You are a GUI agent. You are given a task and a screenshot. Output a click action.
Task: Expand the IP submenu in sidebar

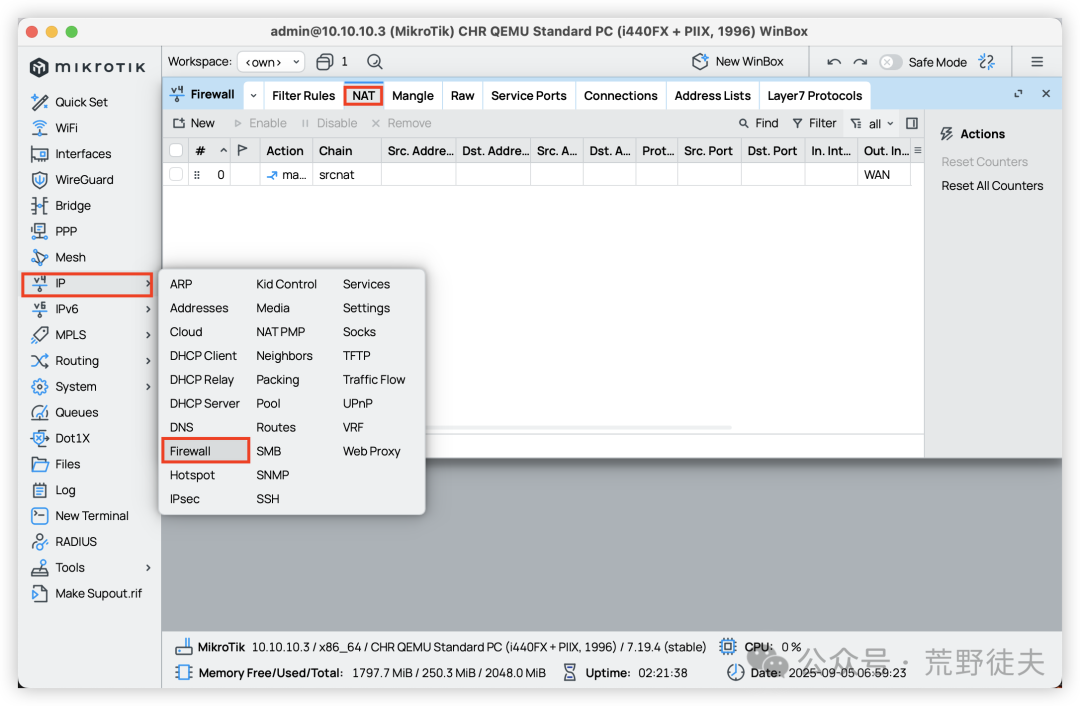pyautogui.click(x=87, y=284)
